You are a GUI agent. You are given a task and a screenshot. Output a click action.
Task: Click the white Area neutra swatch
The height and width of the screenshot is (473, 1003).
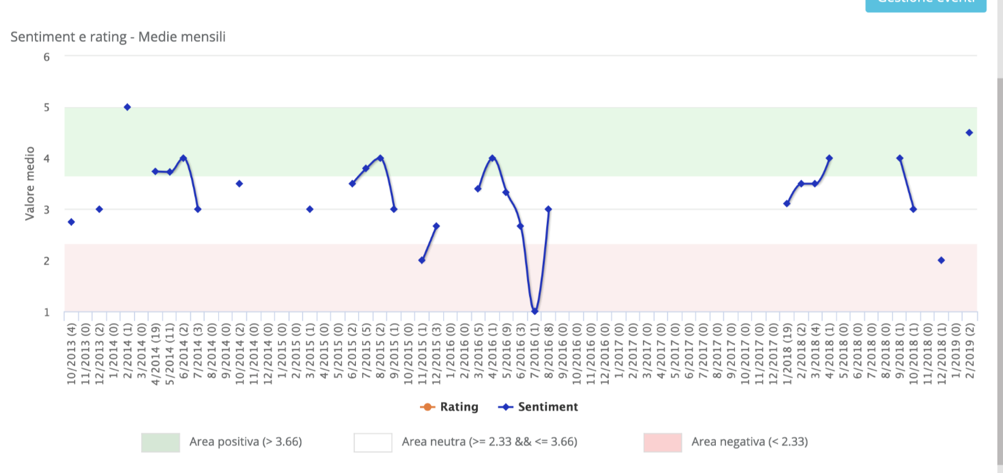point(372,442)
